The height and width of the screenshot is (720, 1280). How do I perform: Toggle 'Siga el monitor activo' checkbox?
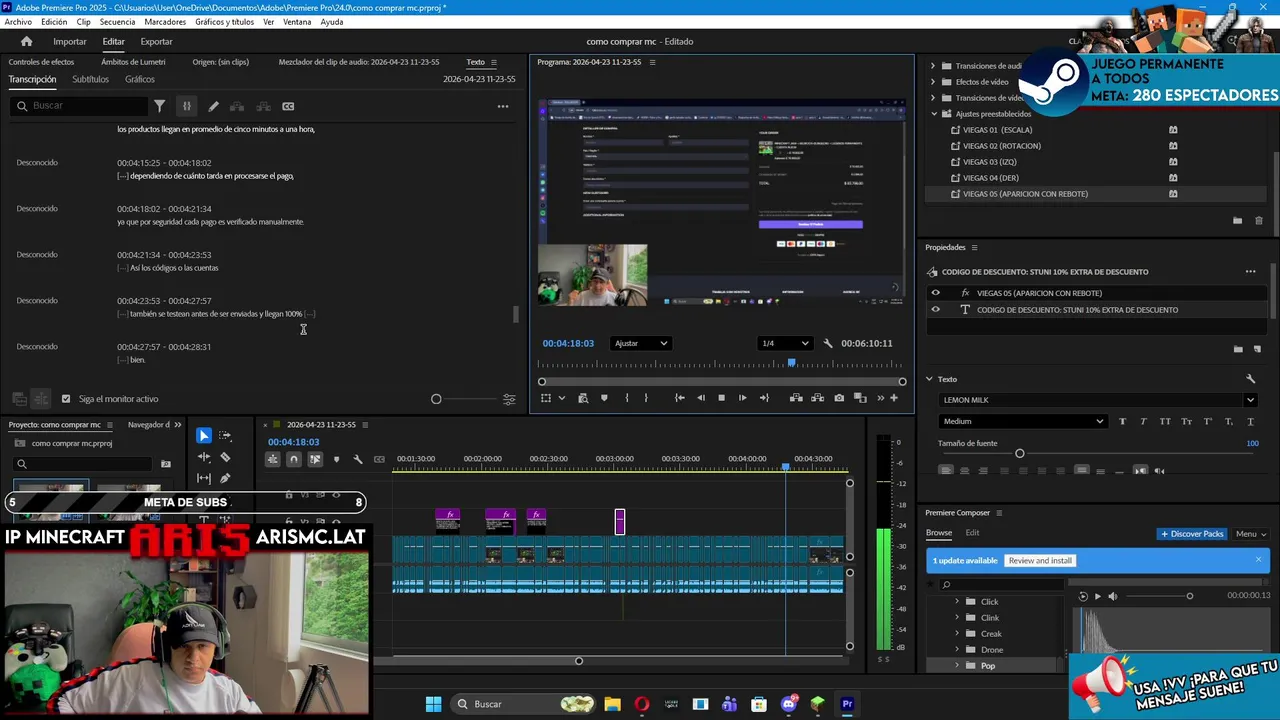click(66, 399)
